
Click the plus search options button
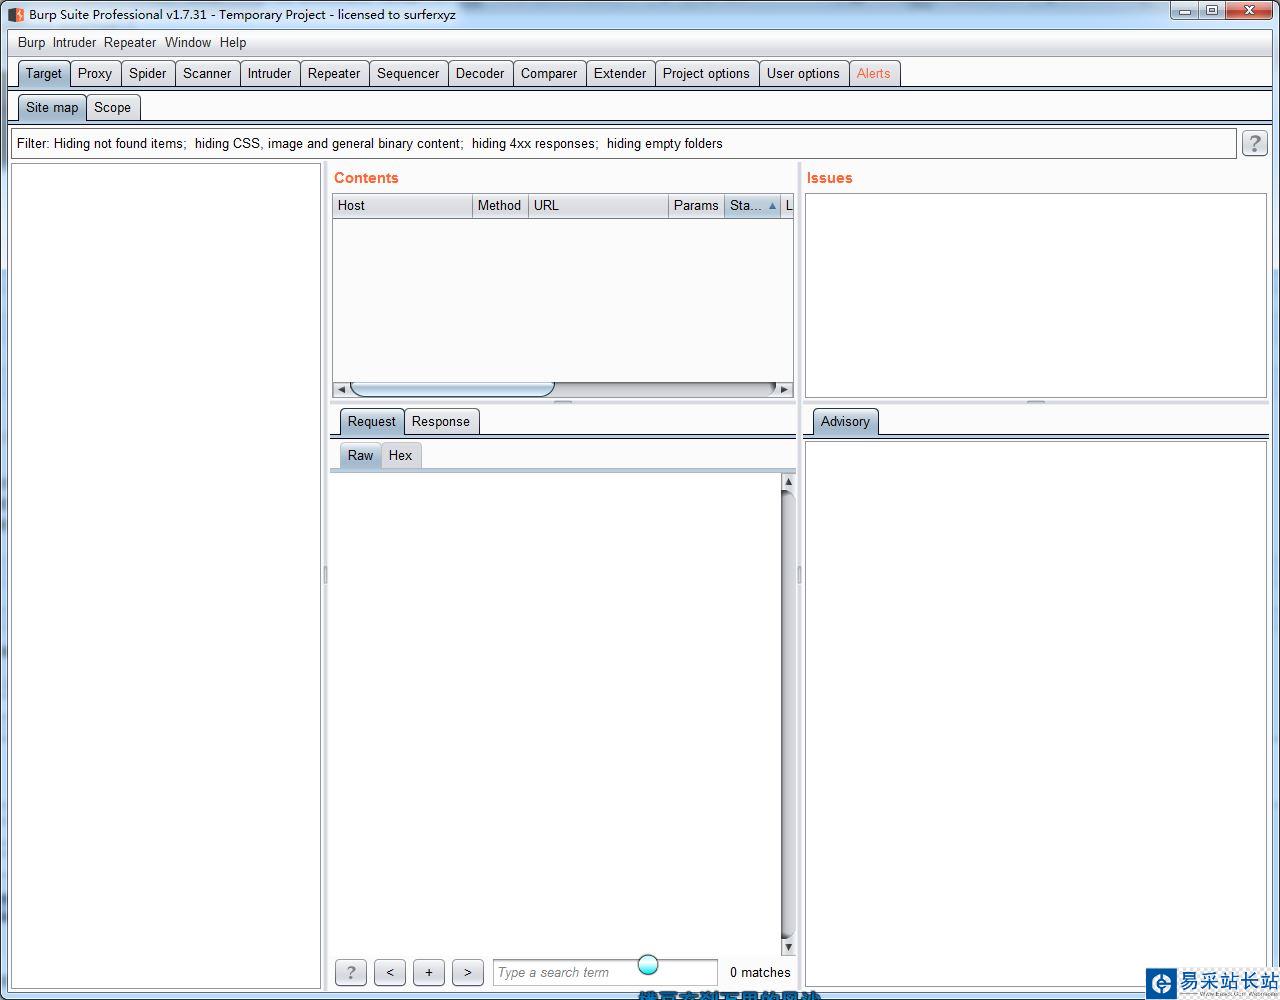click(429, 972)
